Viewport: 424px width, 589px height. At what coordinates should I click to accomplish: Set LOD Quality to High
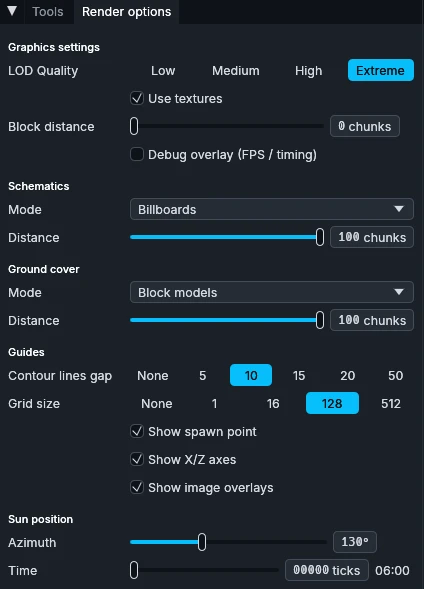(308, 70)
